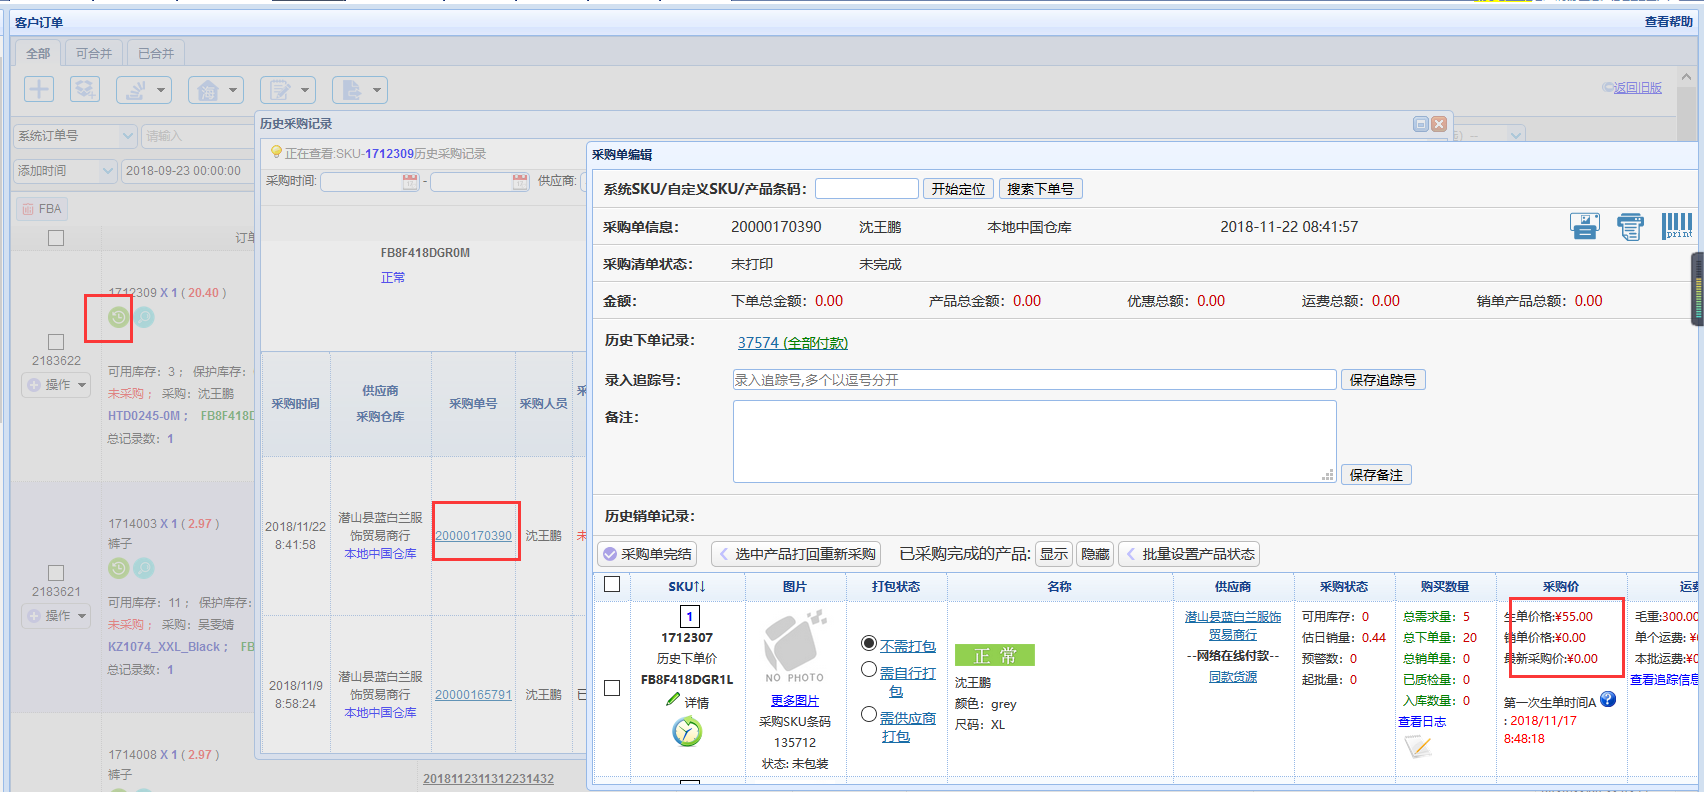
Task: Switch to the 已合并 tab
Action: tap(156, 53)
